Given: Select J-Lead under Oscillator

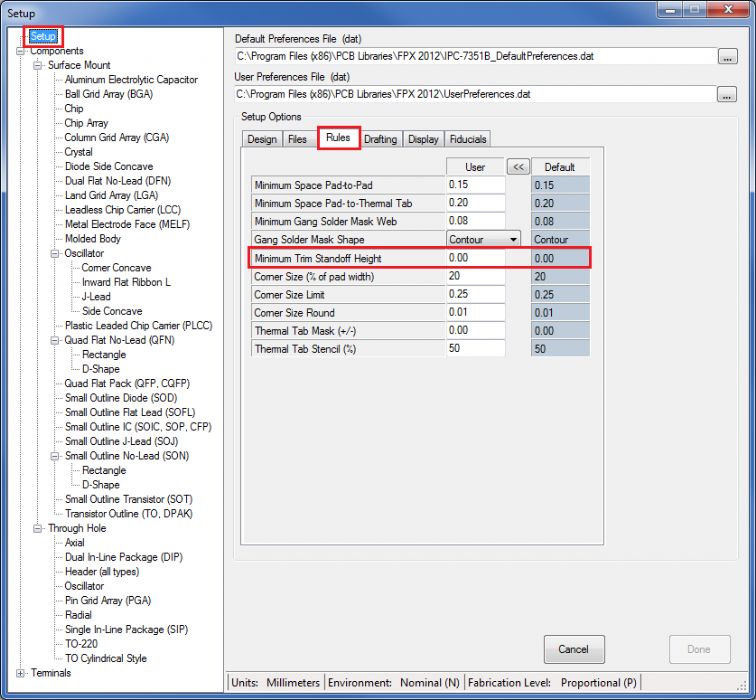Looking at the screenshot, I should pyautogui.click(x=96, y=296).
